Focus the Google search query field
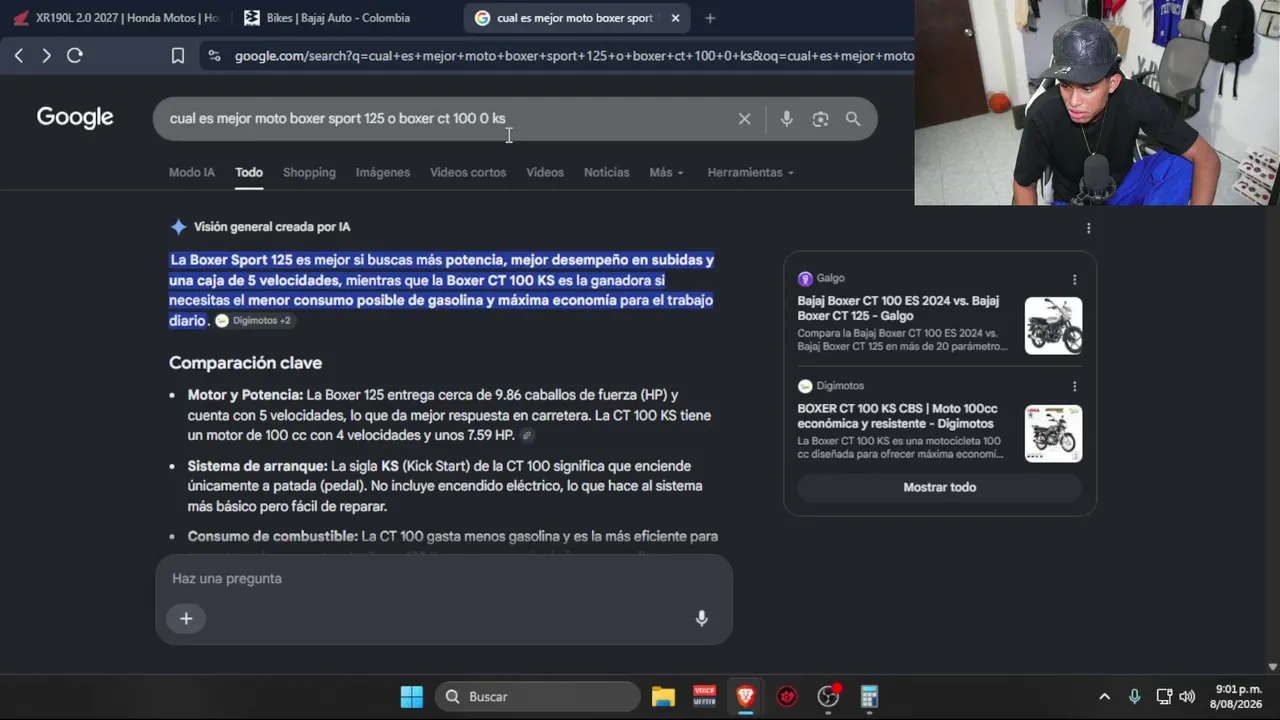Screen dimensions: 1280x720 tap(445, 119)
